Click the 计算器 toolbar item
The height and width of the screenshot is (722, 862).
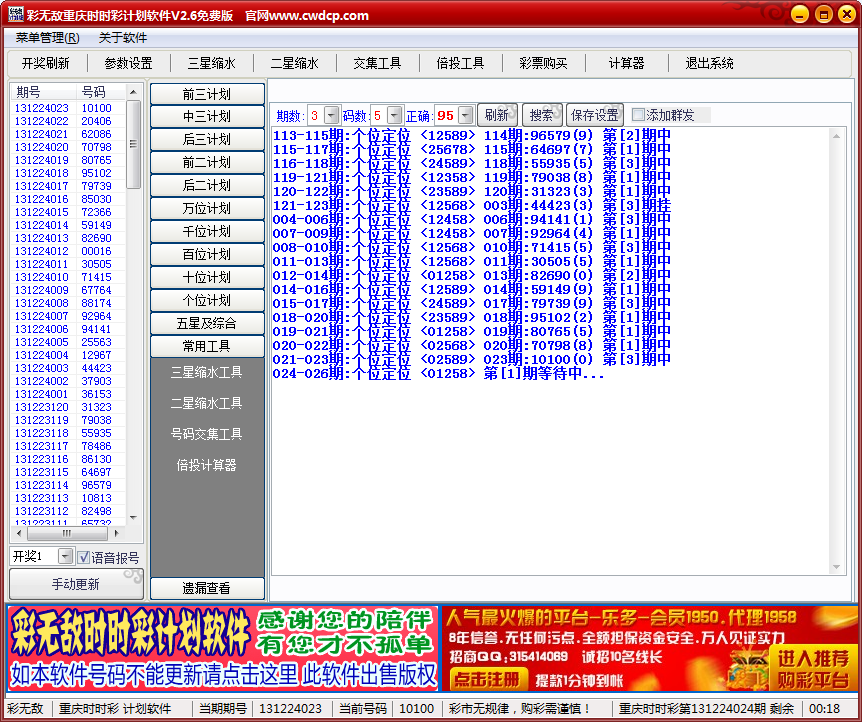click(x=626, y=63)
